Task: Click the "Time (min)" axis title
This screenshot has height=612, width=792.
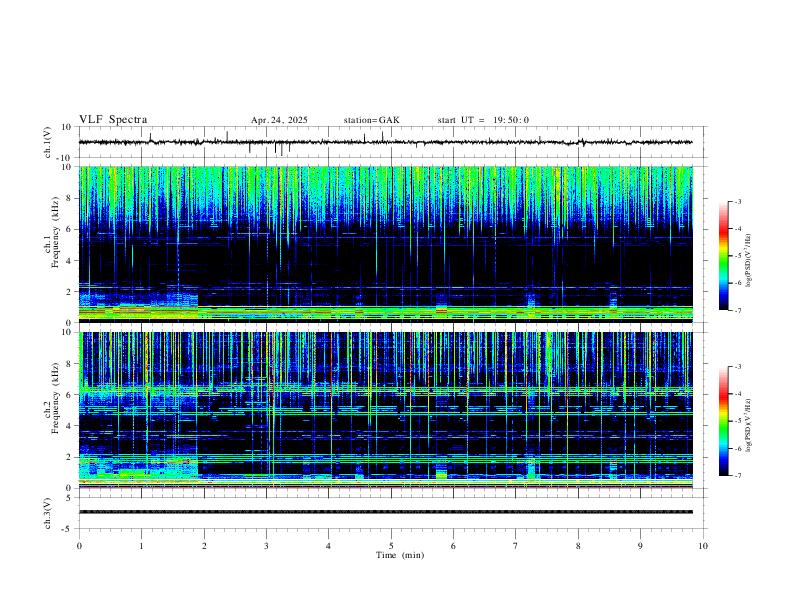Action: (x=400, y=555)
